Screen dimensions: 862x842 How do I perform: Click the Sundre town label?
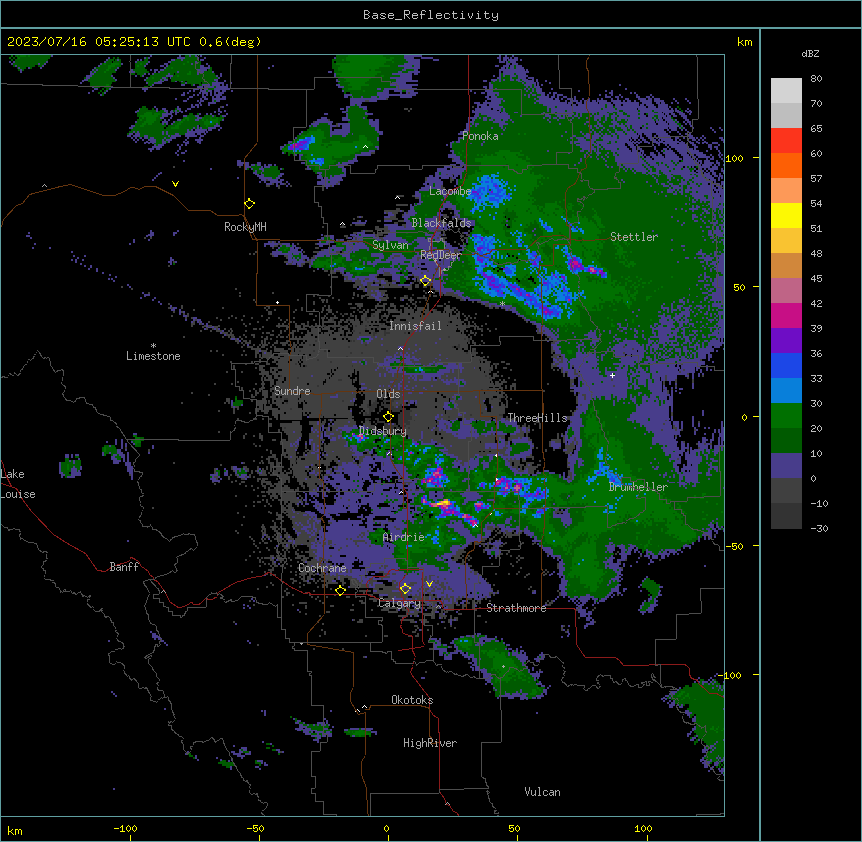(292, 391)
